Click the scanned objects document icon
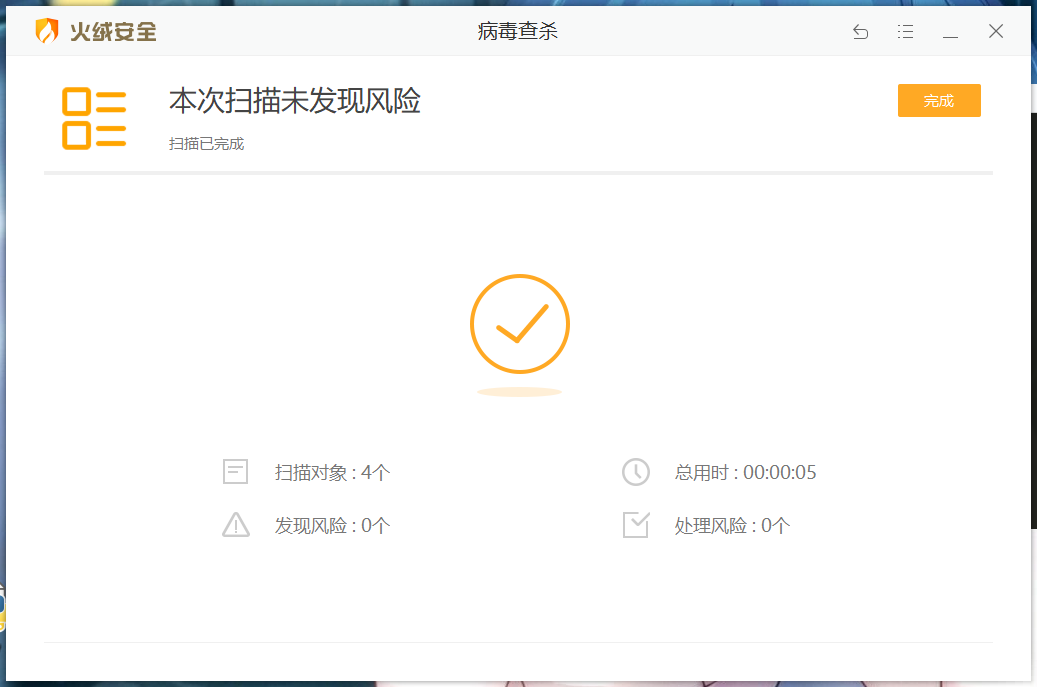Viewport: 1037px width, 687px height. click(235, 472)
